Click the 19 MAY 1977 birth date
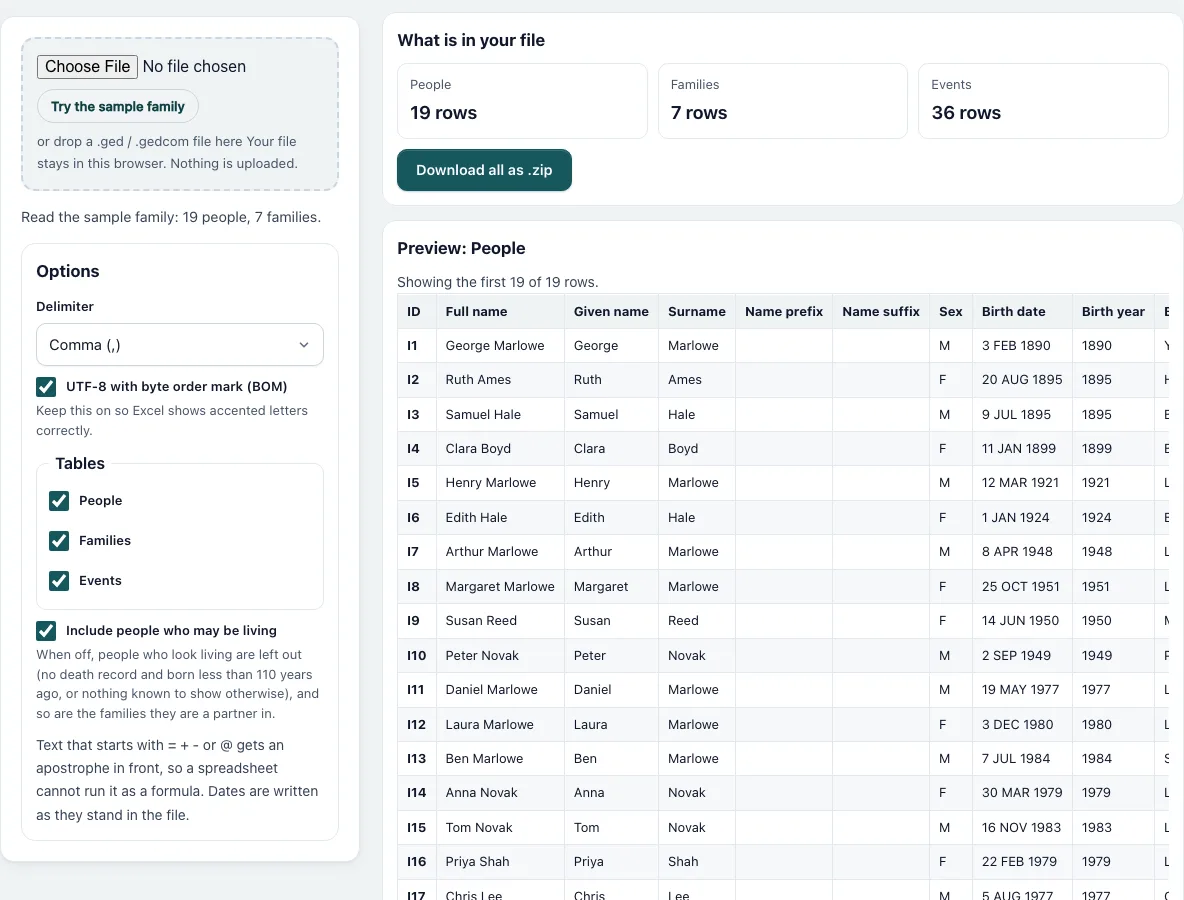 (x=1020, y=689)
